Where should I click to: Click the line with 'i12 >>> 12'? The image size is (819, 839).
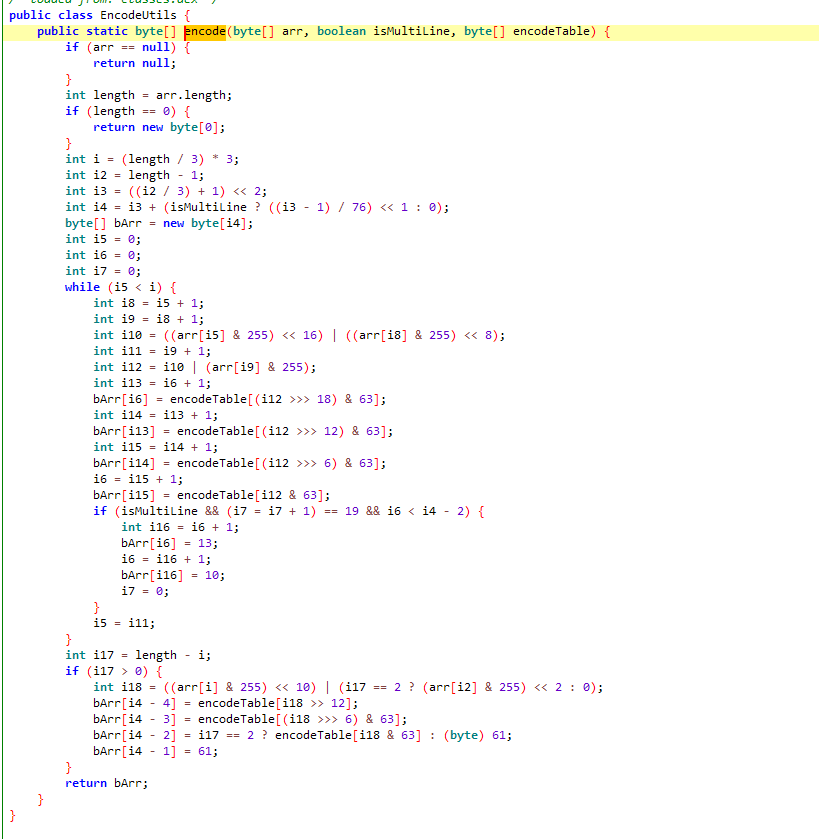243,431
